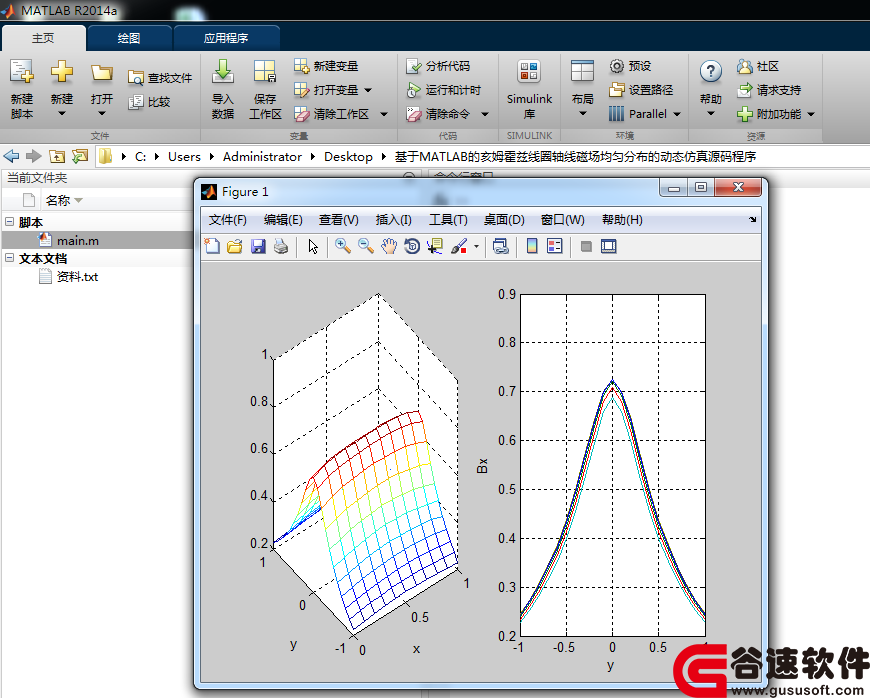Click open file icon in Figure 1 toolbar
The width and height of the screenshot is (870, 698).
235,246
